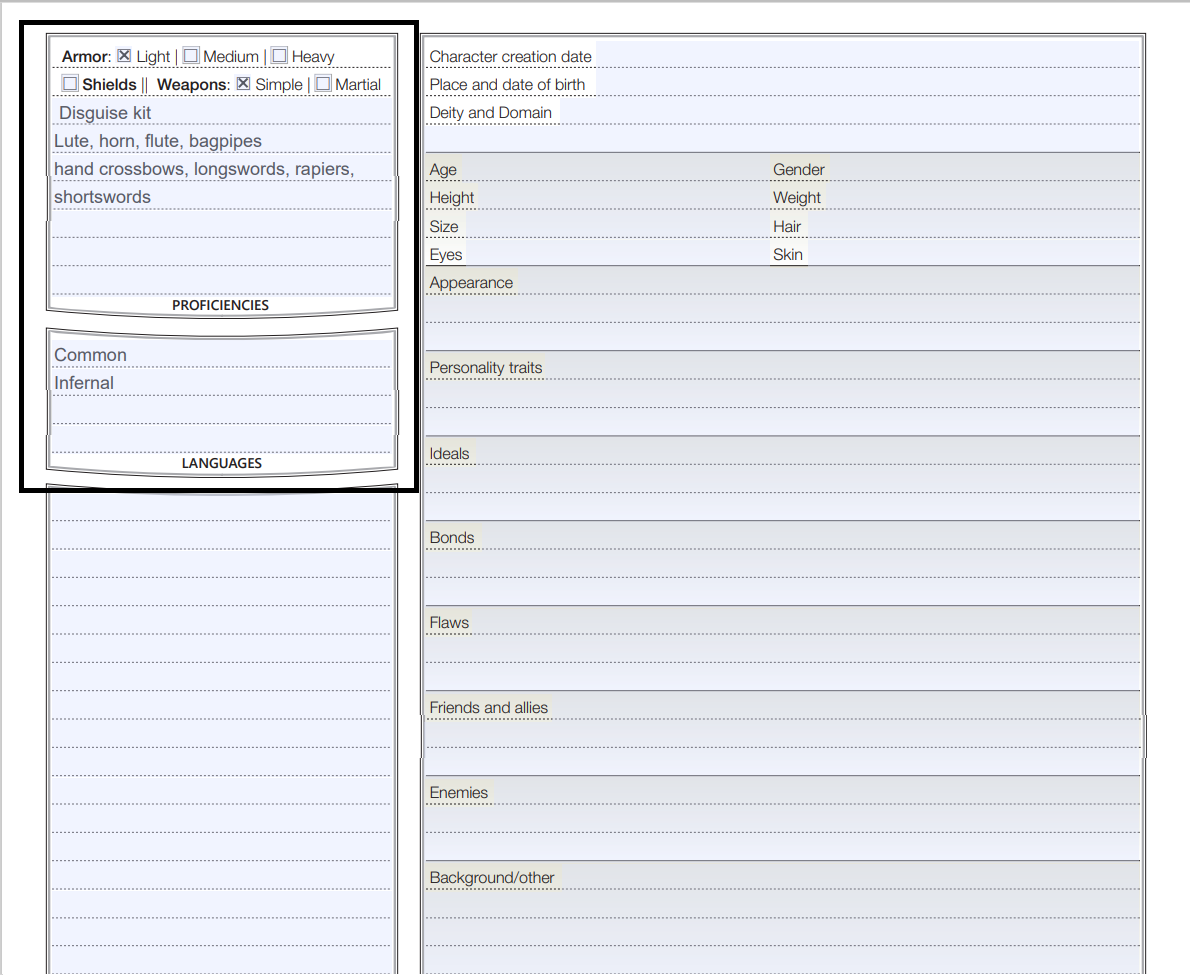Click the PROFICIENCIES section label

pyautogui.click(x=220, y=305)
